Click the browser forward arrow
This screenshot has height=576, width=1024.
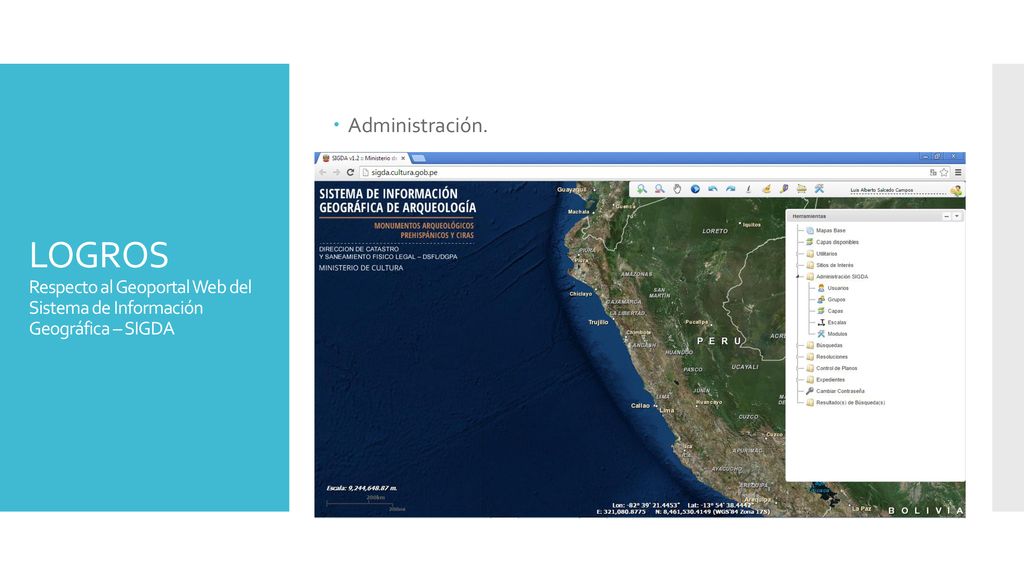click(x=336, y=172)
